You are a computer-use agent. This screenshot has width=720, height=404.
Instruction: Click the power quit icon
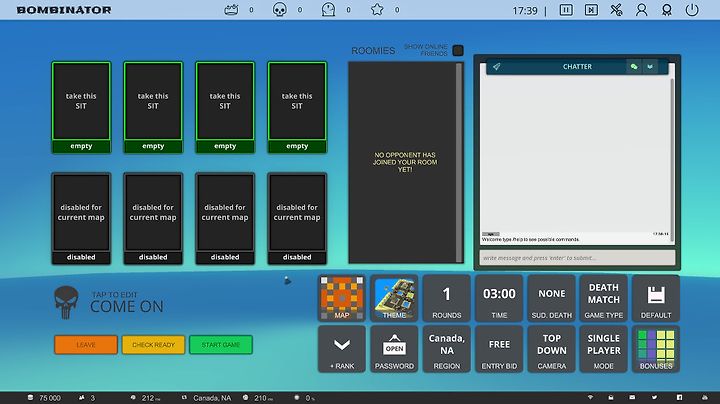click(x=692, y=10)
